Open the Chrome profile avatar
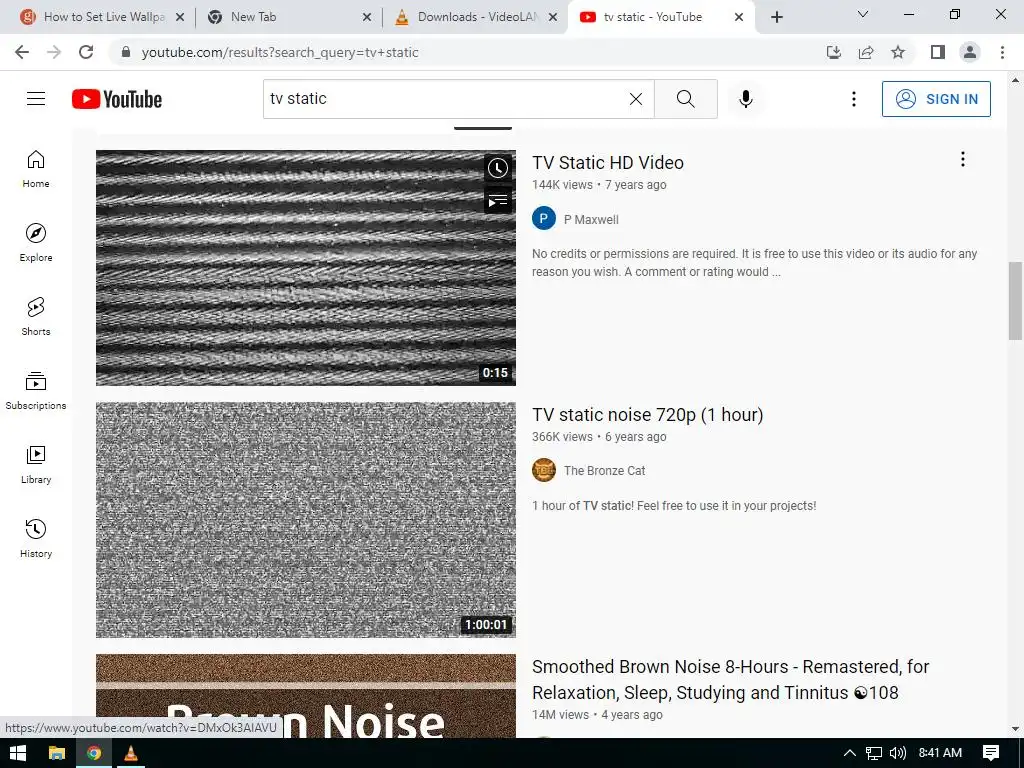1024x768 pixels. tap(970, 52)
